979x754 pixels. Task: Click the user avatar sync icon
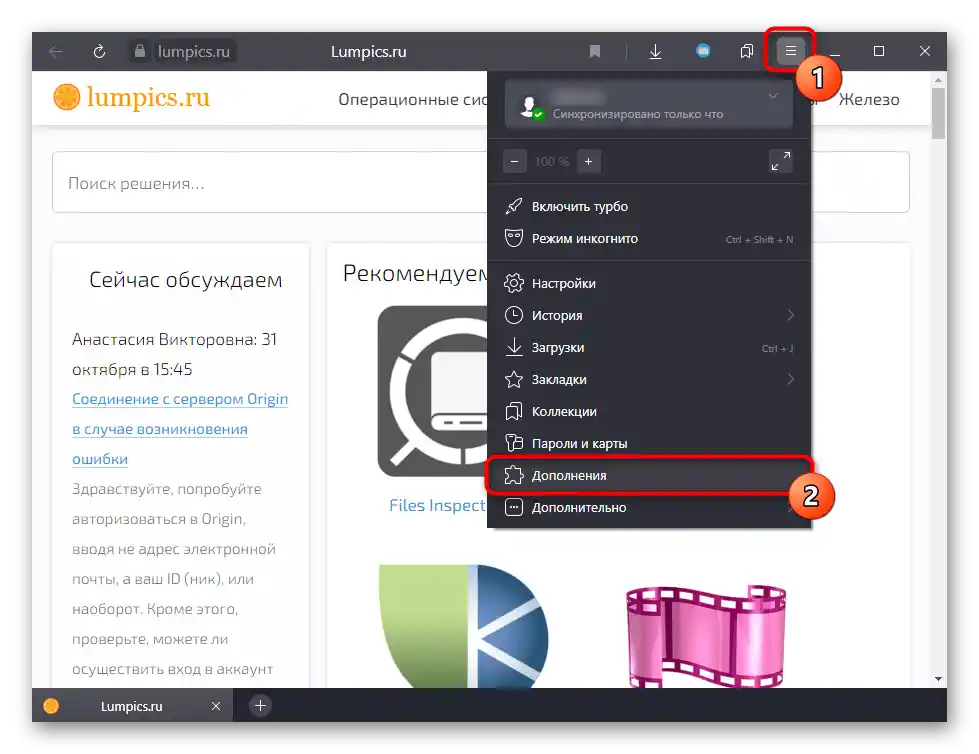[x=531, y=107]
